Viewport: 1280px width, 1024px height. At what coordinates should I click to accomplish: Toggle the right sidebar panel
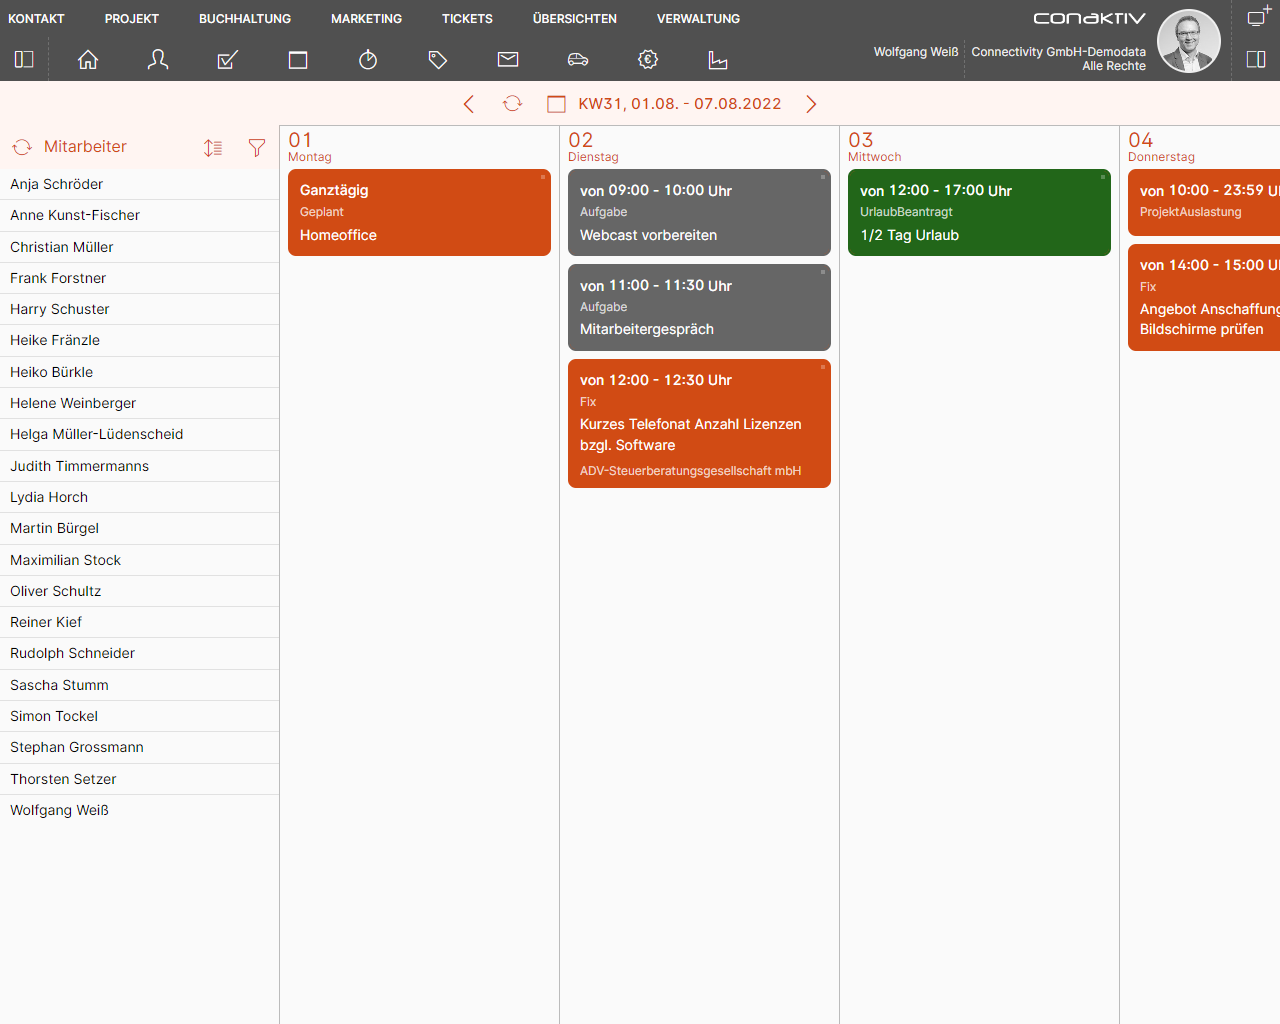tap(1256, 60)
